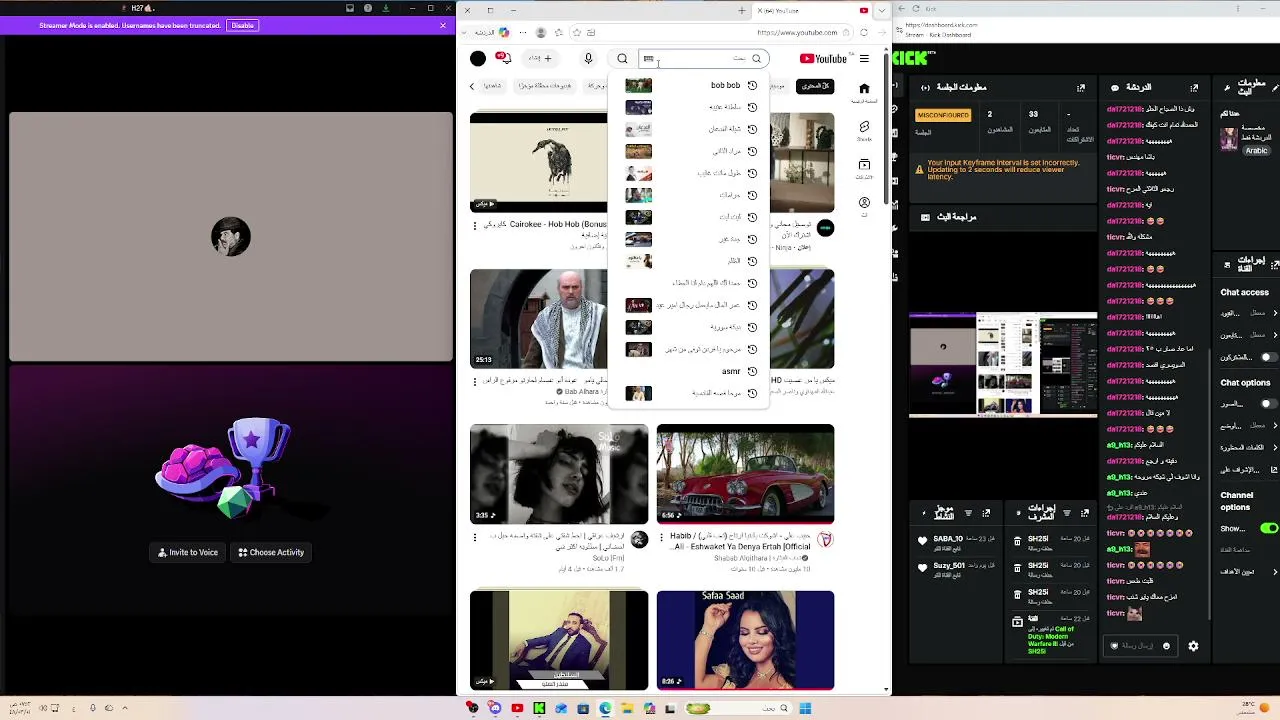The image size is (1280, 720).
Task: Click trash icon on first SH25i moderation entry
Action: pos(1017,540)
